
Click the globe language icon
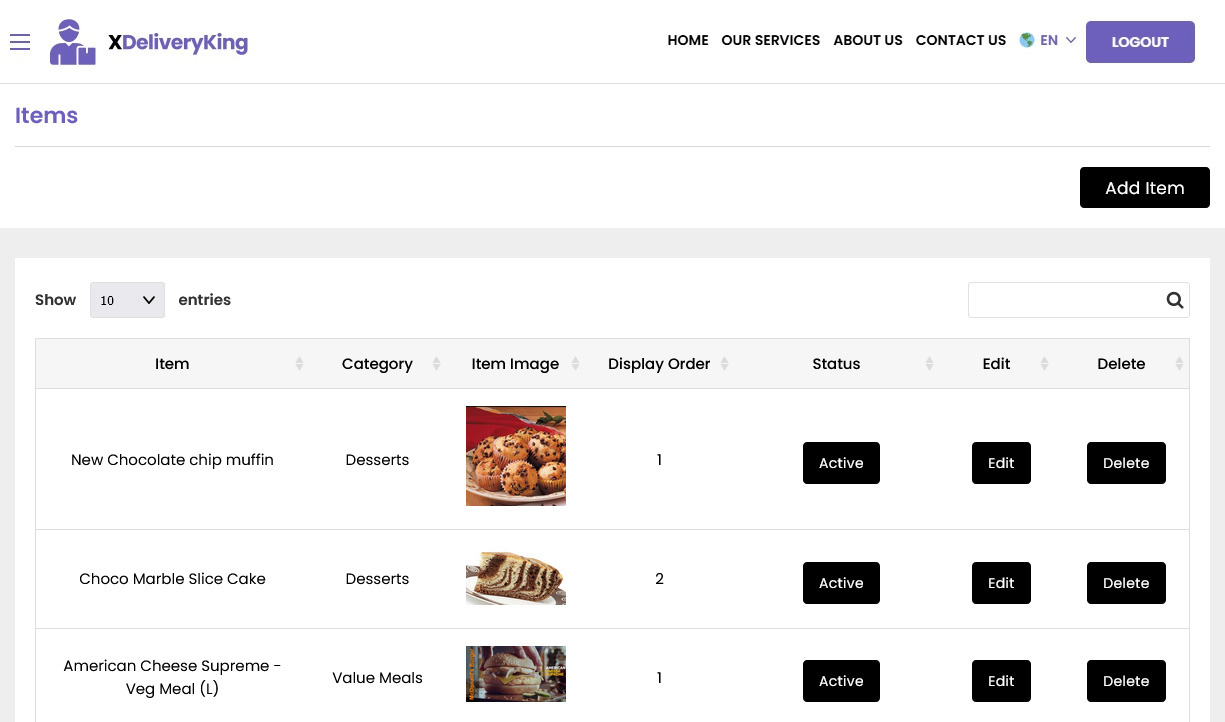(1027, 40)
